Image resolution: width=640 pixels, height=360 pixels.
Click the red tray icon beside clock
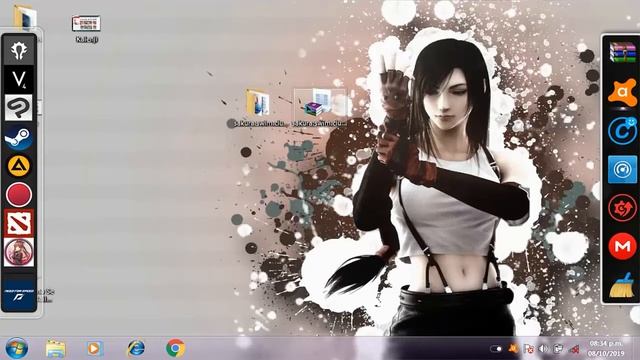coord(575,349)
